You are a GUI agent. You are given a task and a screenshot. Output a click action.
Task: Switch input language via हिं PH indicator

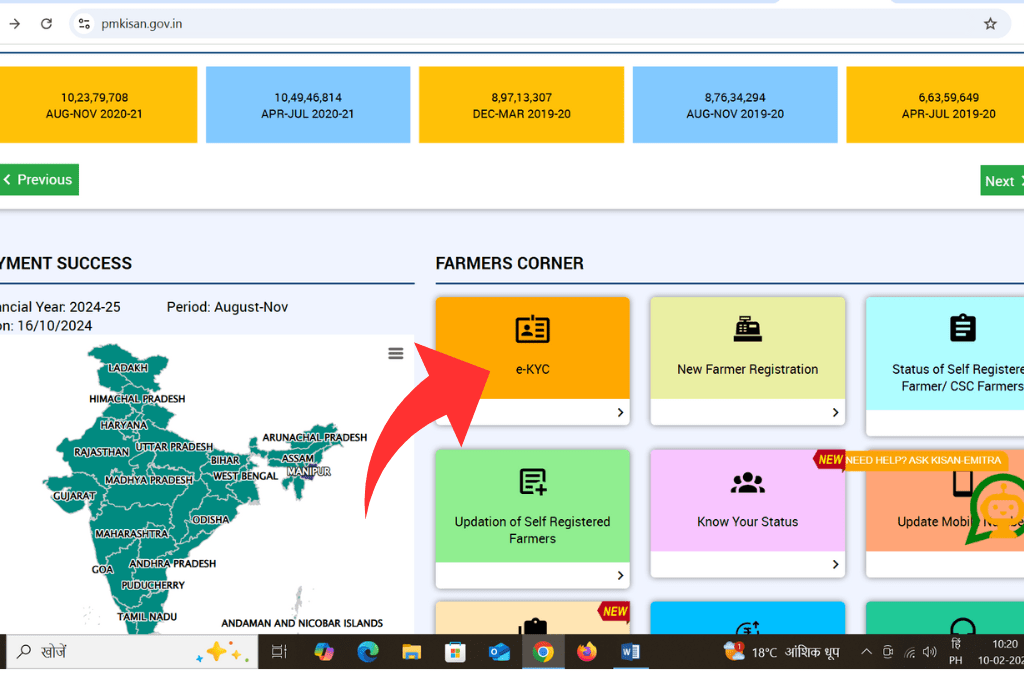coord(955,652)
